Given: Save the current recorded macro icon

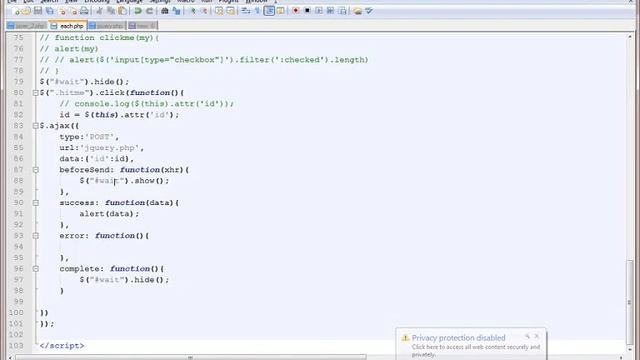Looking at the screenshot, I should (342, 11).
